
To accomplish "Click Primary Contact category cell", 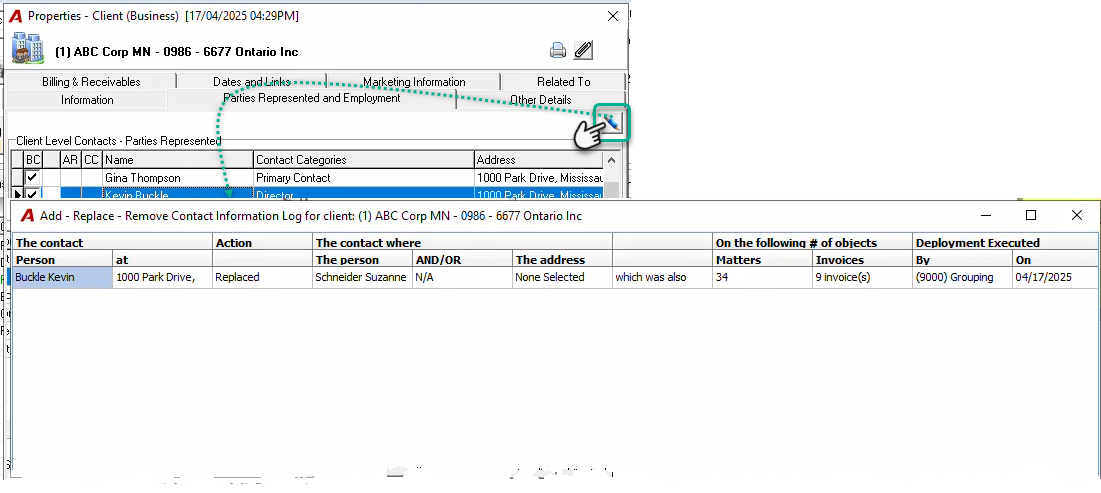I will click(364, 178).
